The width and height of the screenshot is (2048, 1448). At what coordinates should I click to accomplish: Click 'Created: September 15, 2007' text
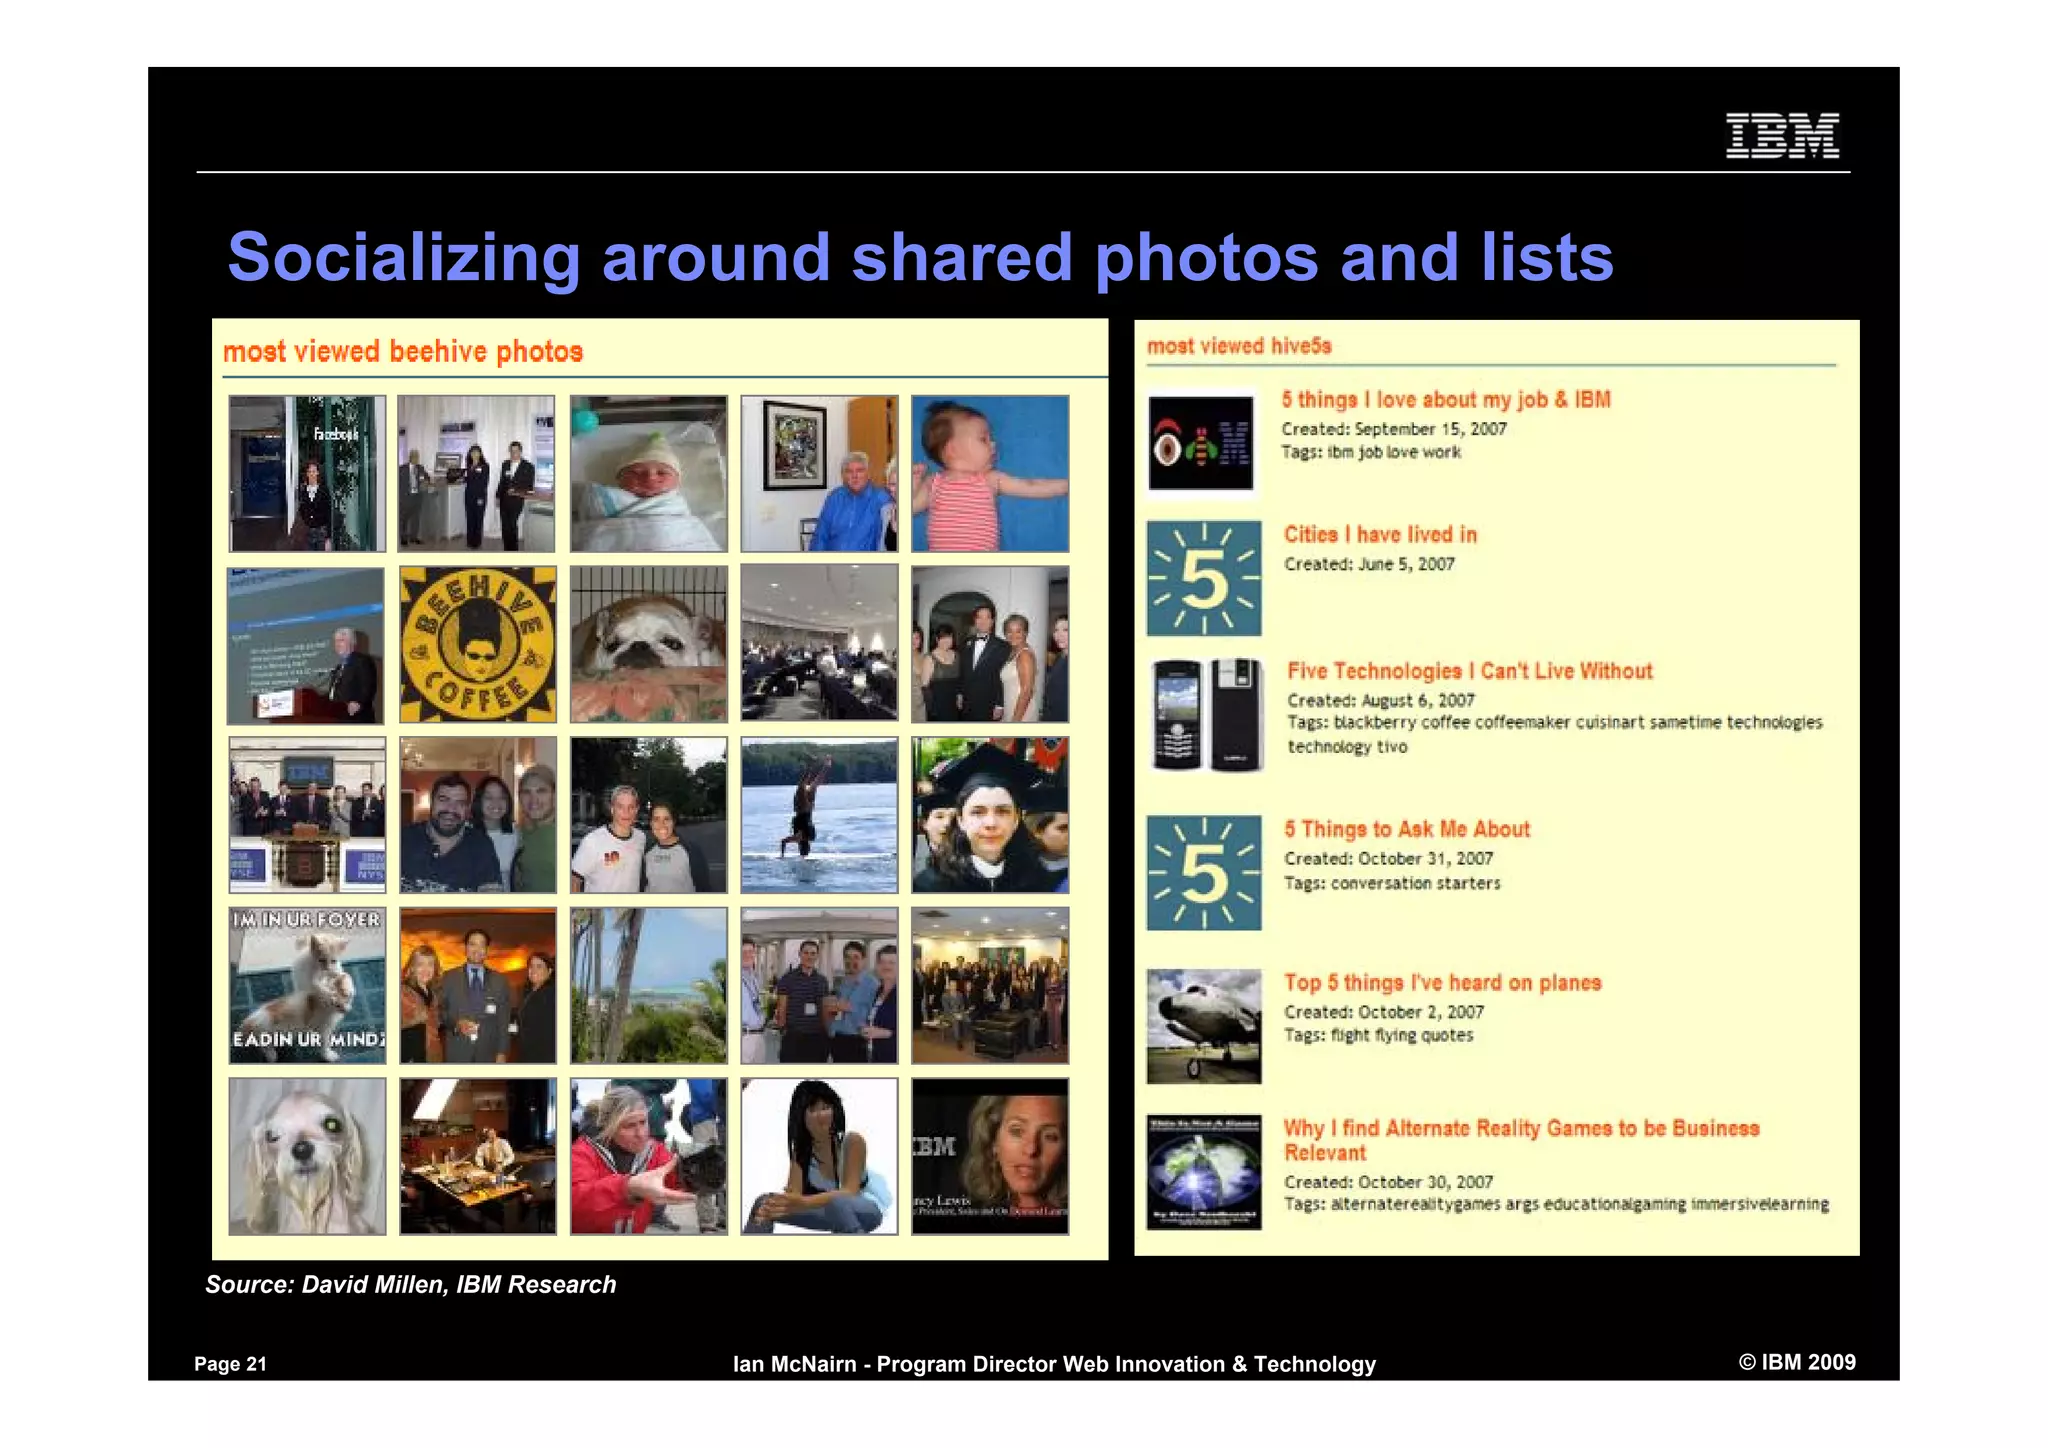click(1394, 429)
